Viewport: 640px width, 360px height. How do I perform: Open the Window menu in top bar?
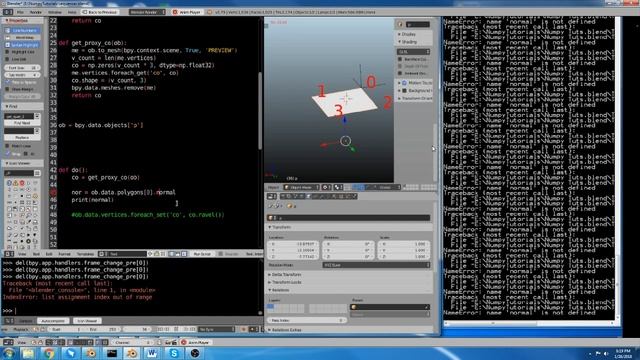55,12
